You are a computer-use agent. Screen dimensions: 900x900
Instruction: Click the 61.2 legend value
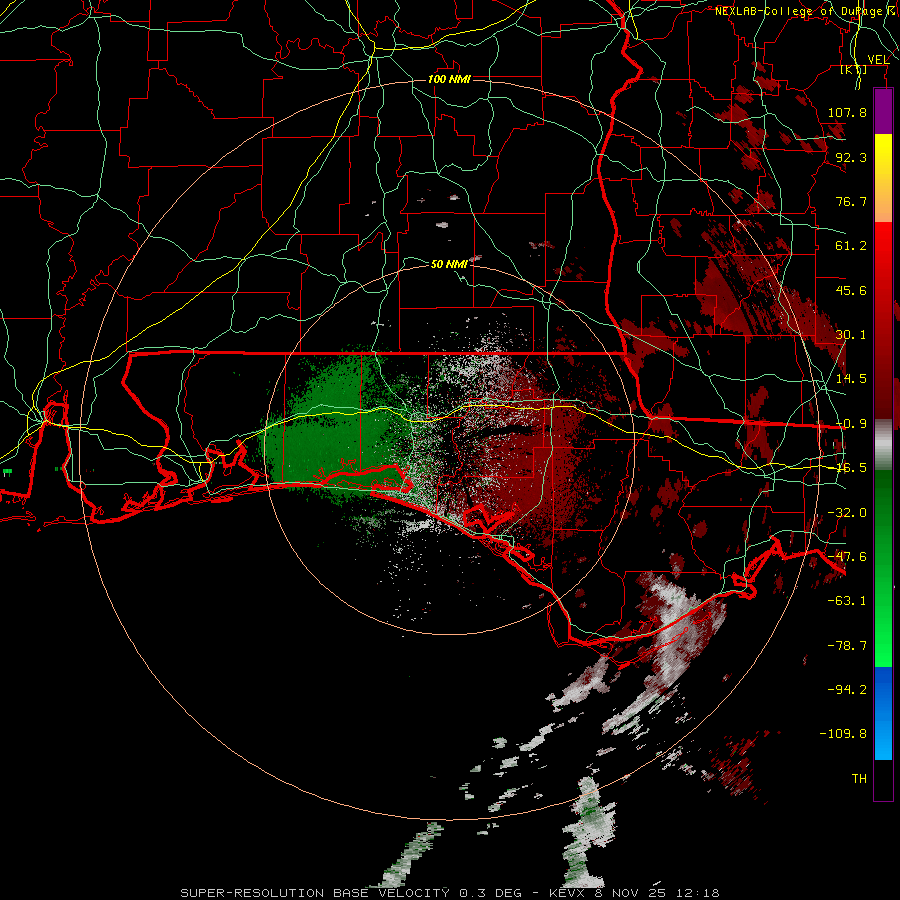tap(851, 246)
